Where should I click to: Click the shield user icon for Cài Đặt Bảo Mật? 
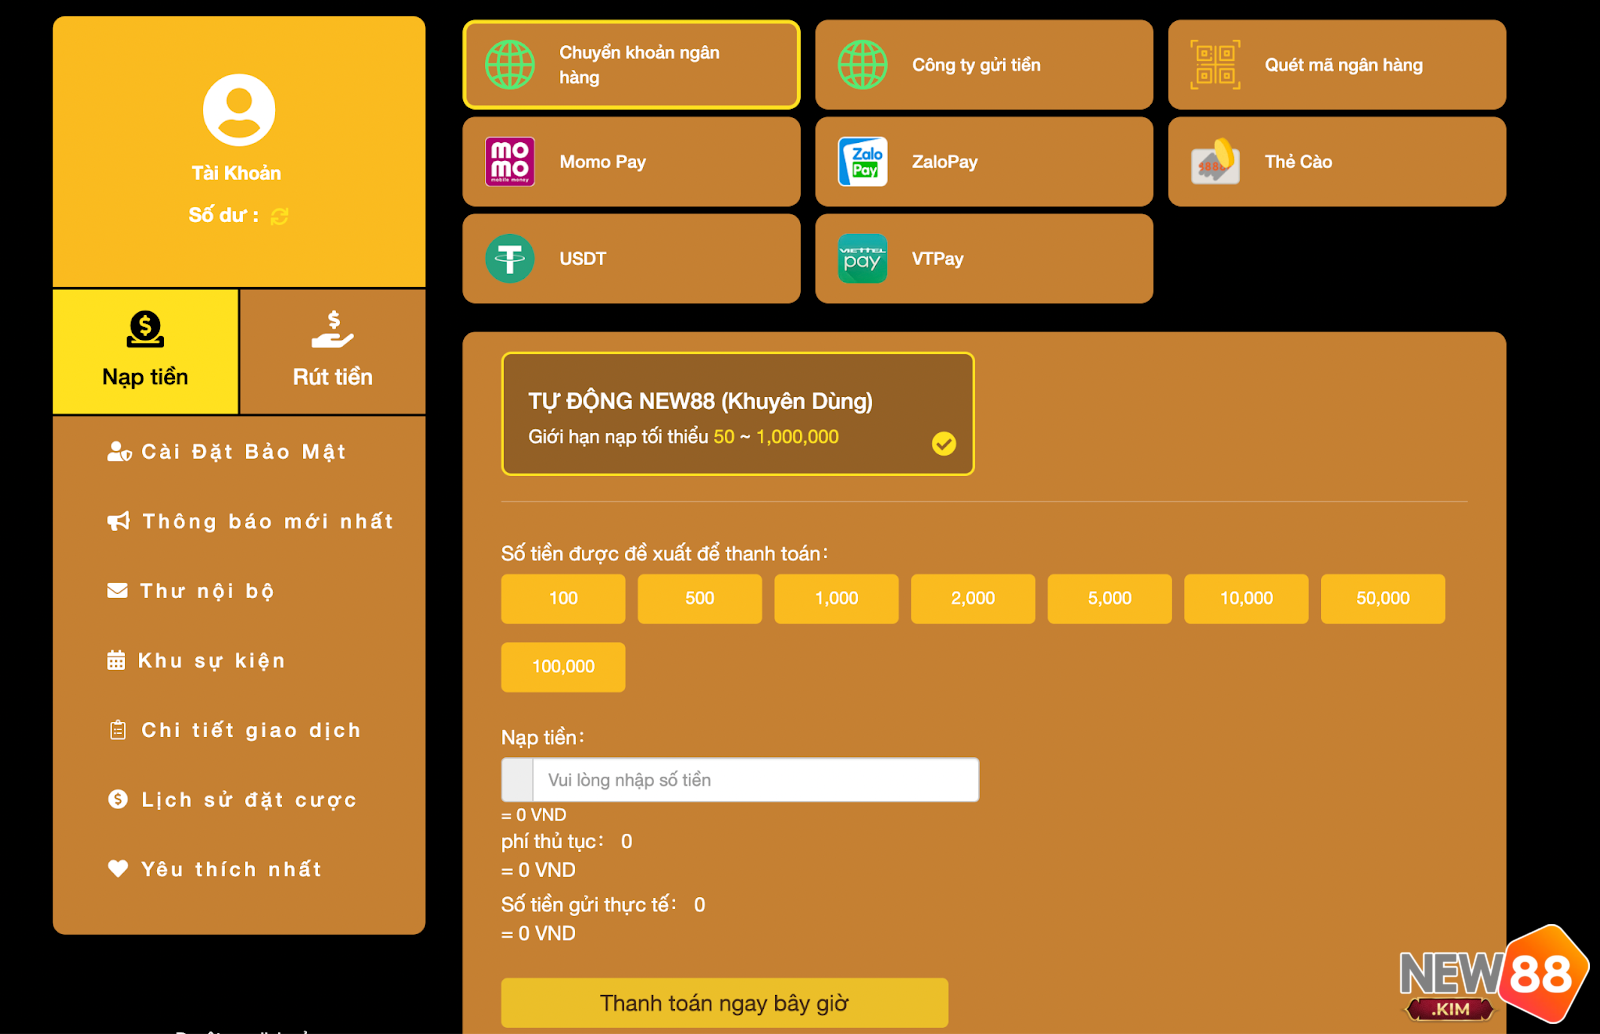(119, 452)
